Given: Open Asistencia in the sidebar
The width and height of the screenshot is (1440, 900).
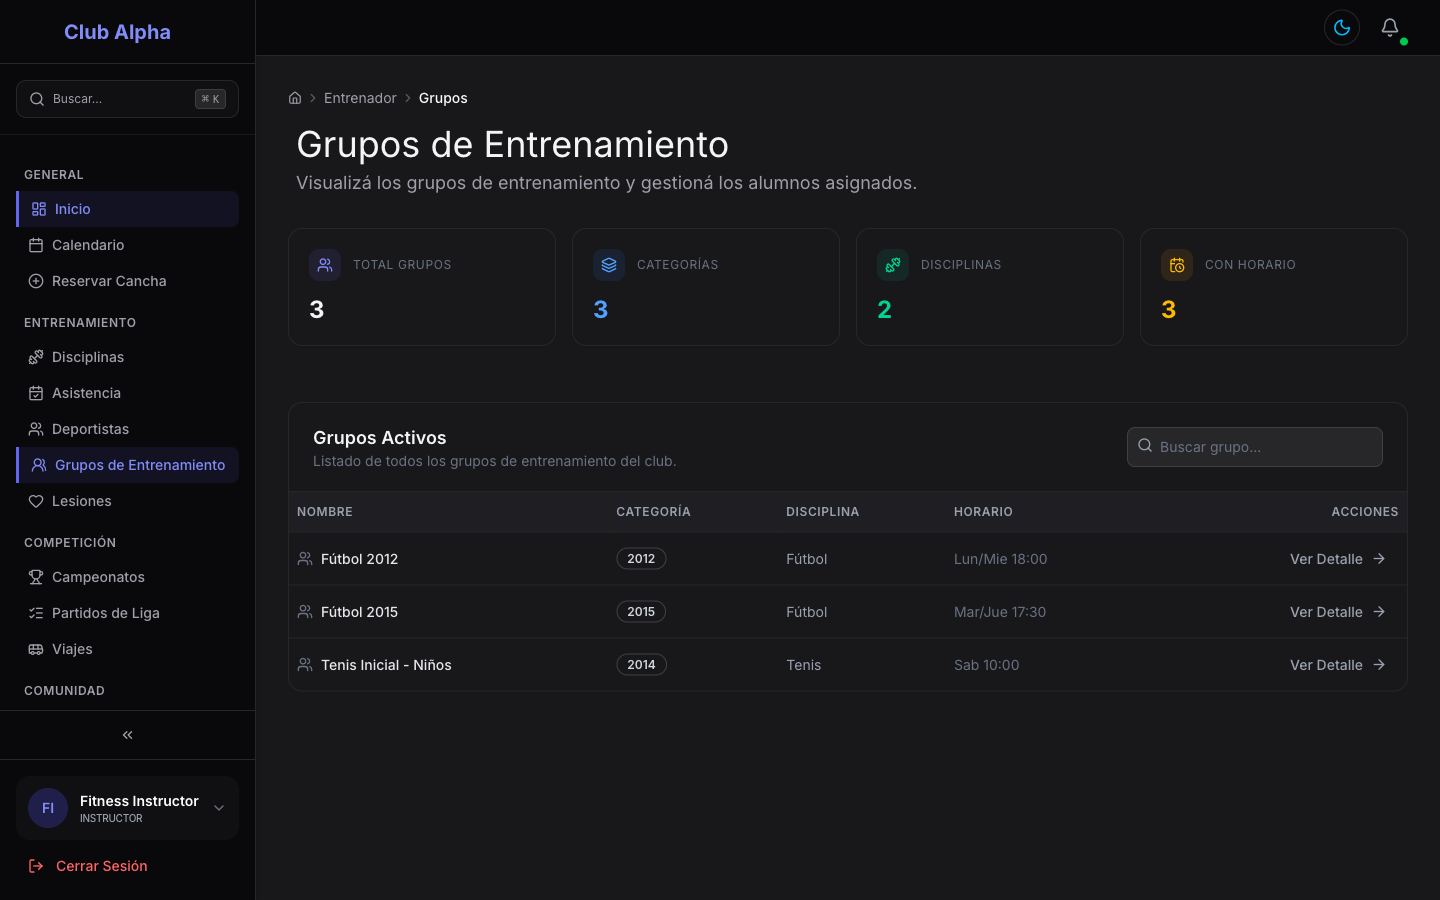Looking at the screenshot, I should click(x=127, y=393).
